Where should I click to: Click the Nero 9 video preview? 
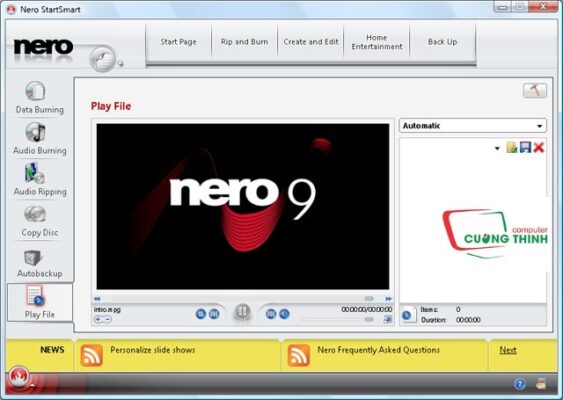[243, 206]
